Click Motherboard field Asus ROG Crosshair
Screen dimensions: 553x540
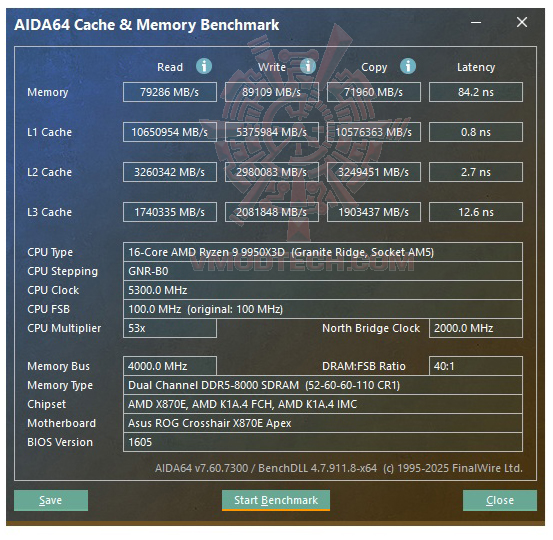point(323,423)
